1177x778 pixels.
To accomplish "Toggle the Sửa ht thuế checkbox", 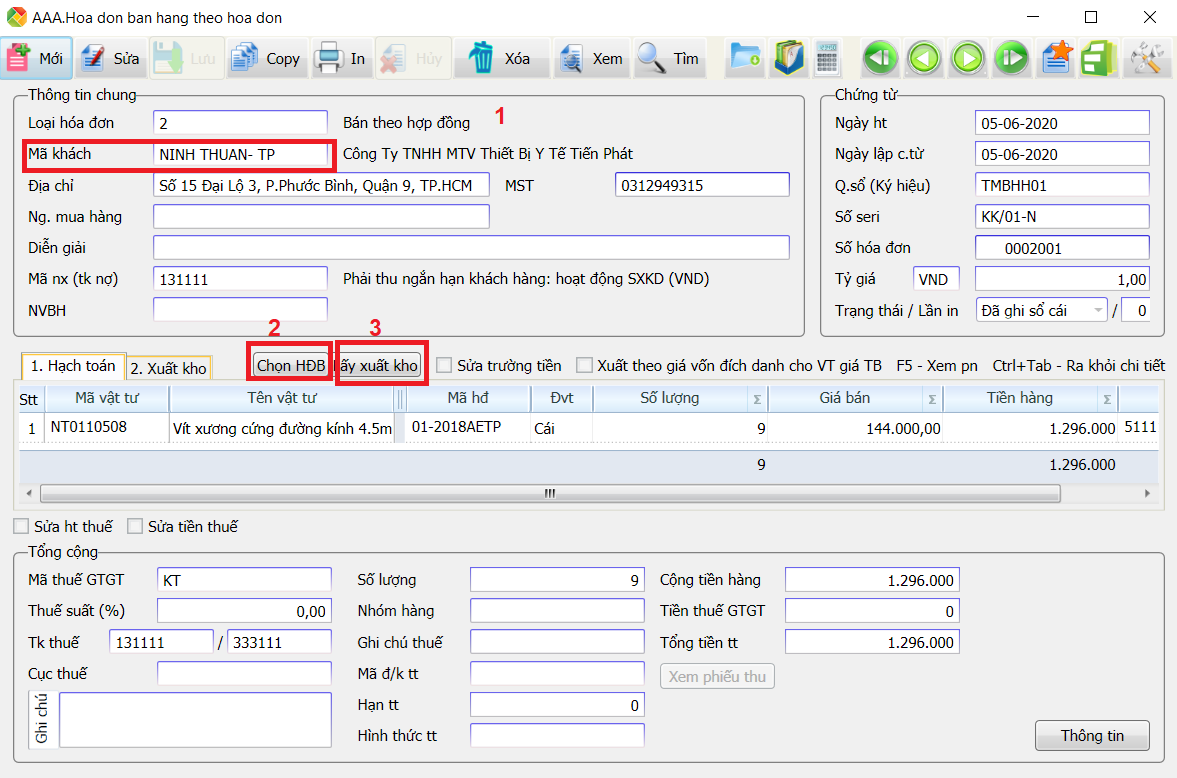I will click(x=21, y=526).
